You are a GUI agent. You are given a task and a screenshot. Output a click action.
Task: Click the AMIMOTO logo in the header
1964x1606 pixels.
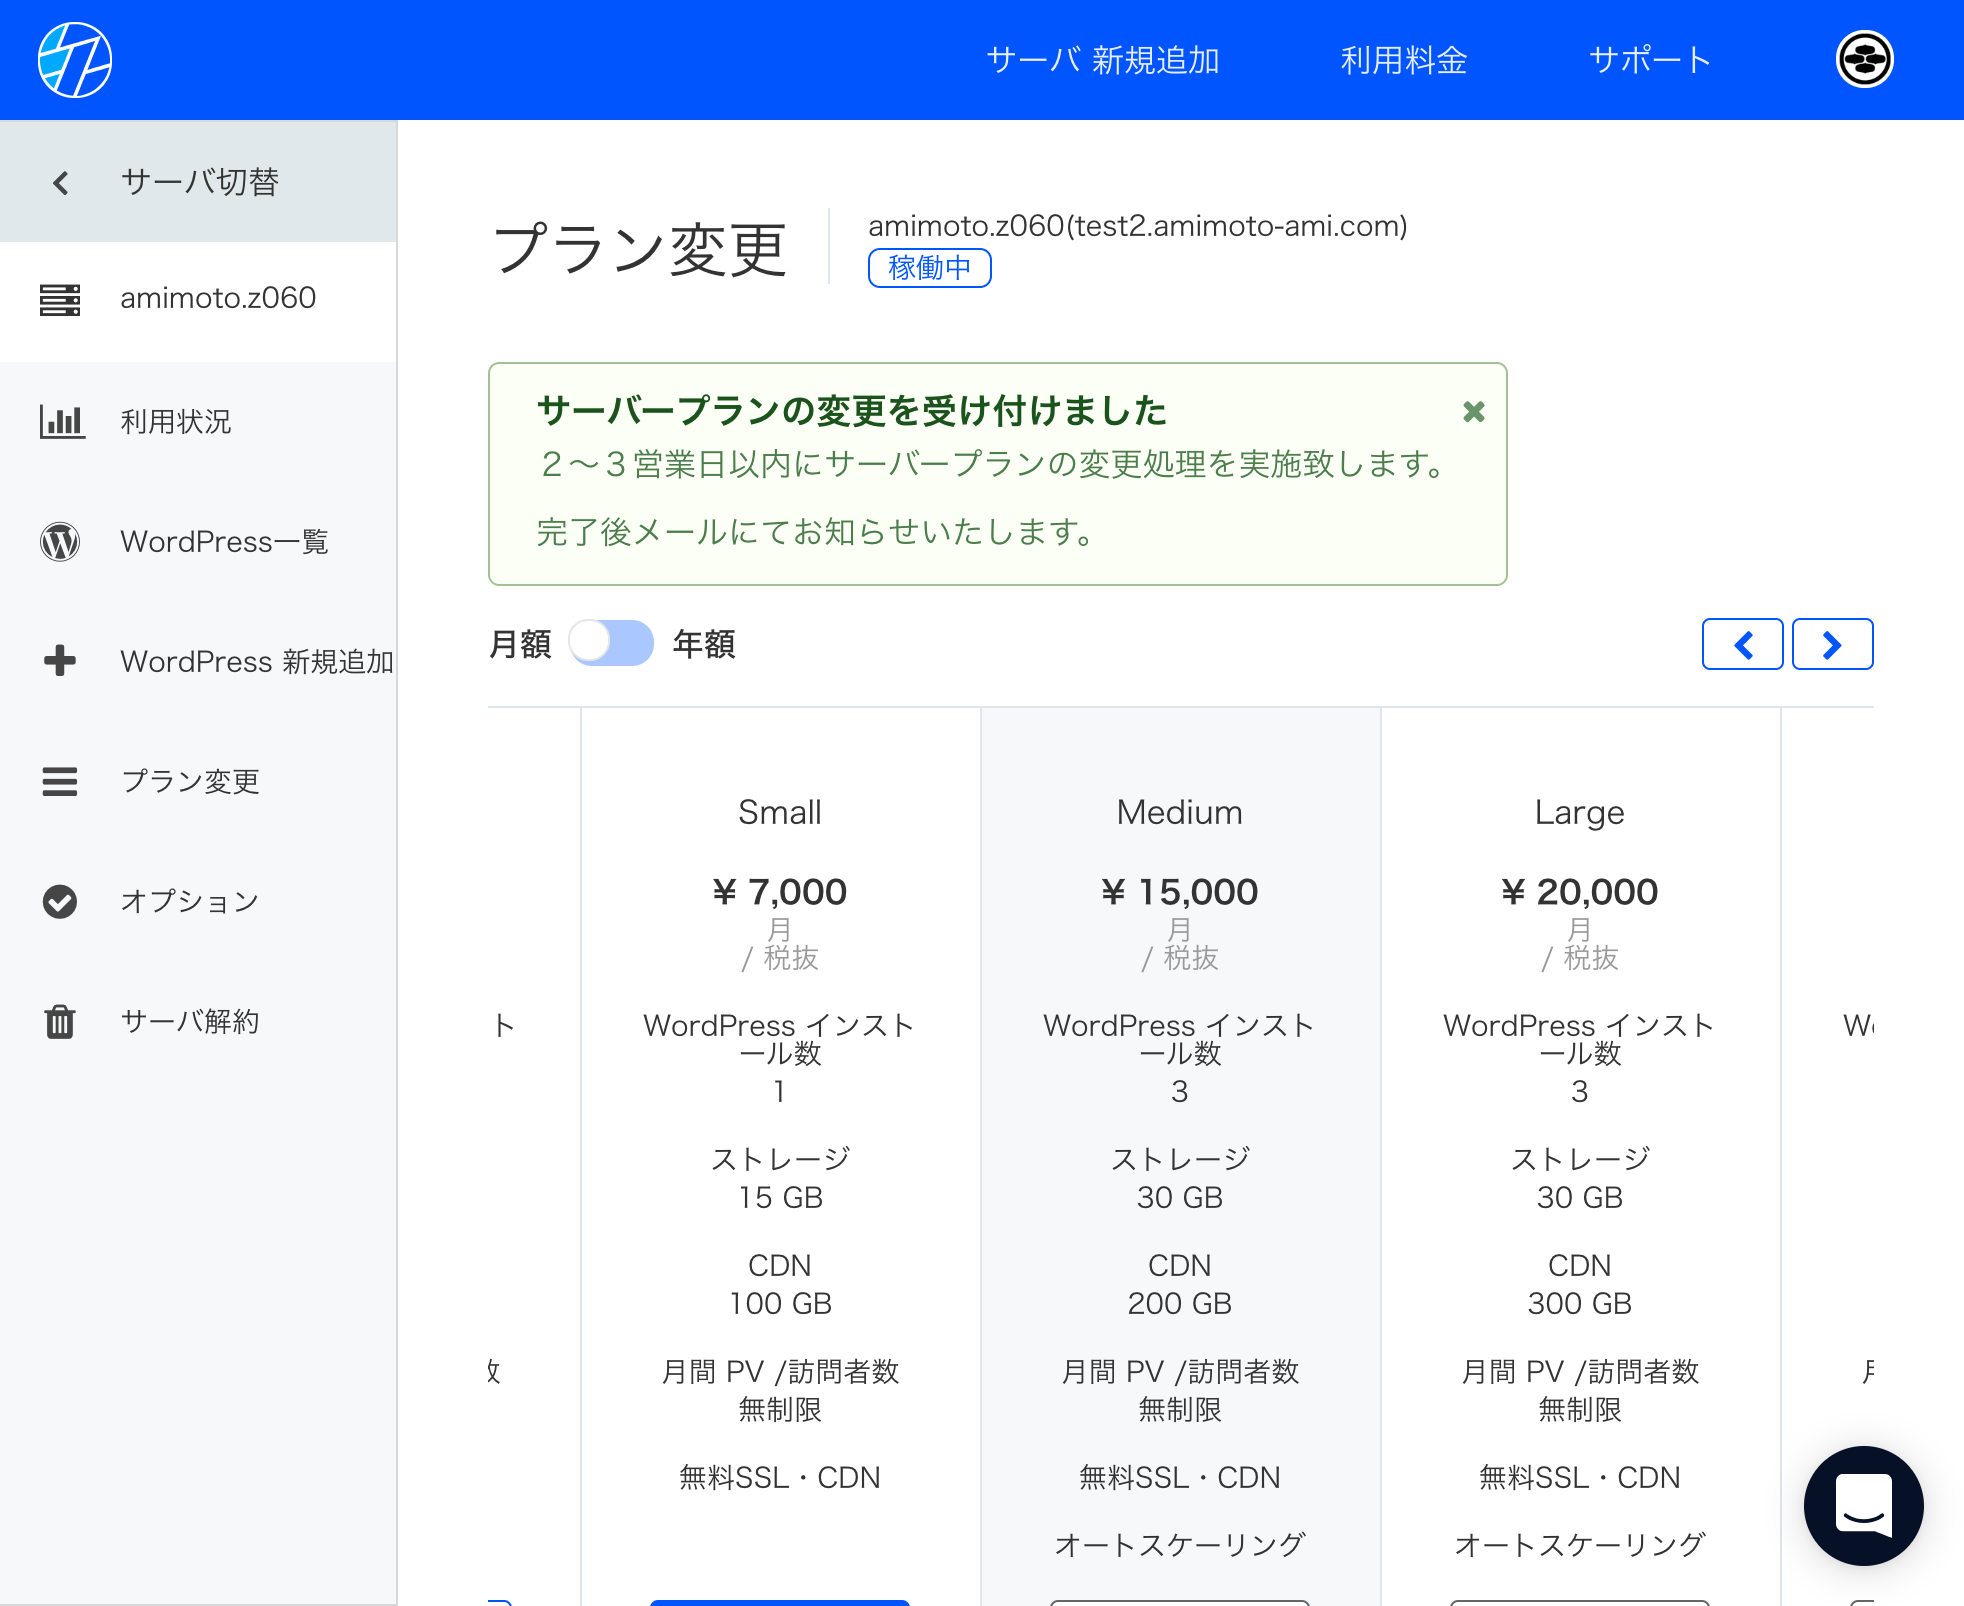(x=75, y=60)
